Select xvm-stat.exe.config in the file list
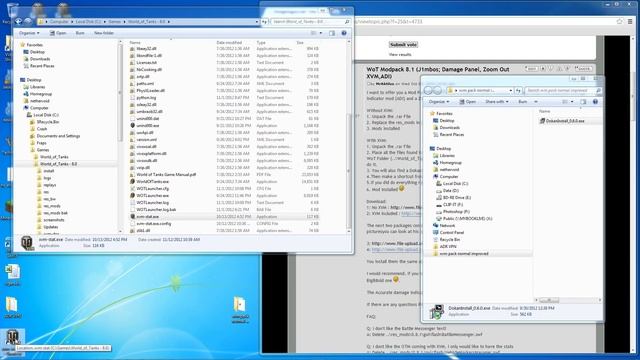Viewport: 640px width, 360px height. 153,223
